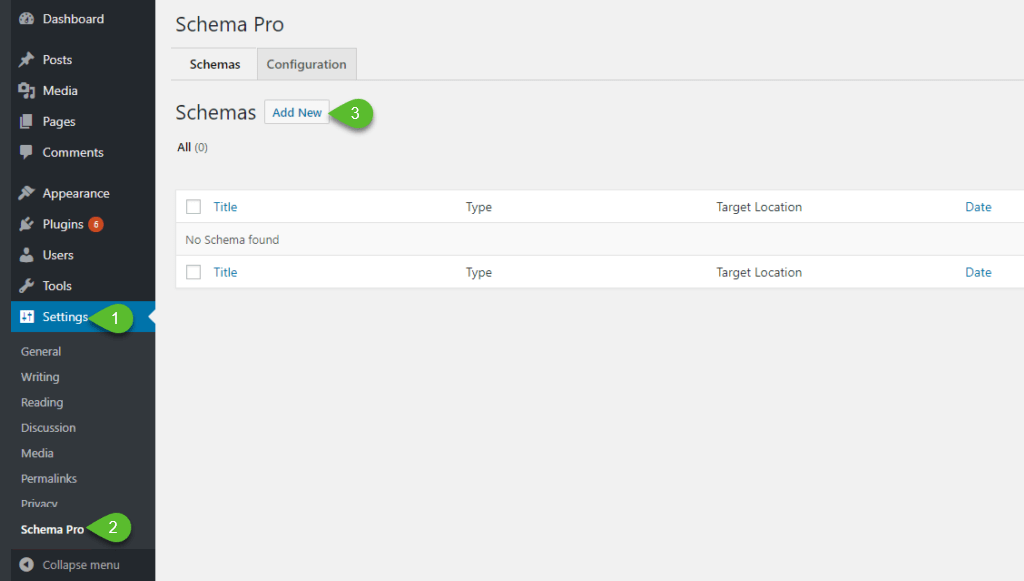Open Discussion settings submenu link
Viewport: 1024px width, 581px height.
pyautogui.click(x=48, y=428)
